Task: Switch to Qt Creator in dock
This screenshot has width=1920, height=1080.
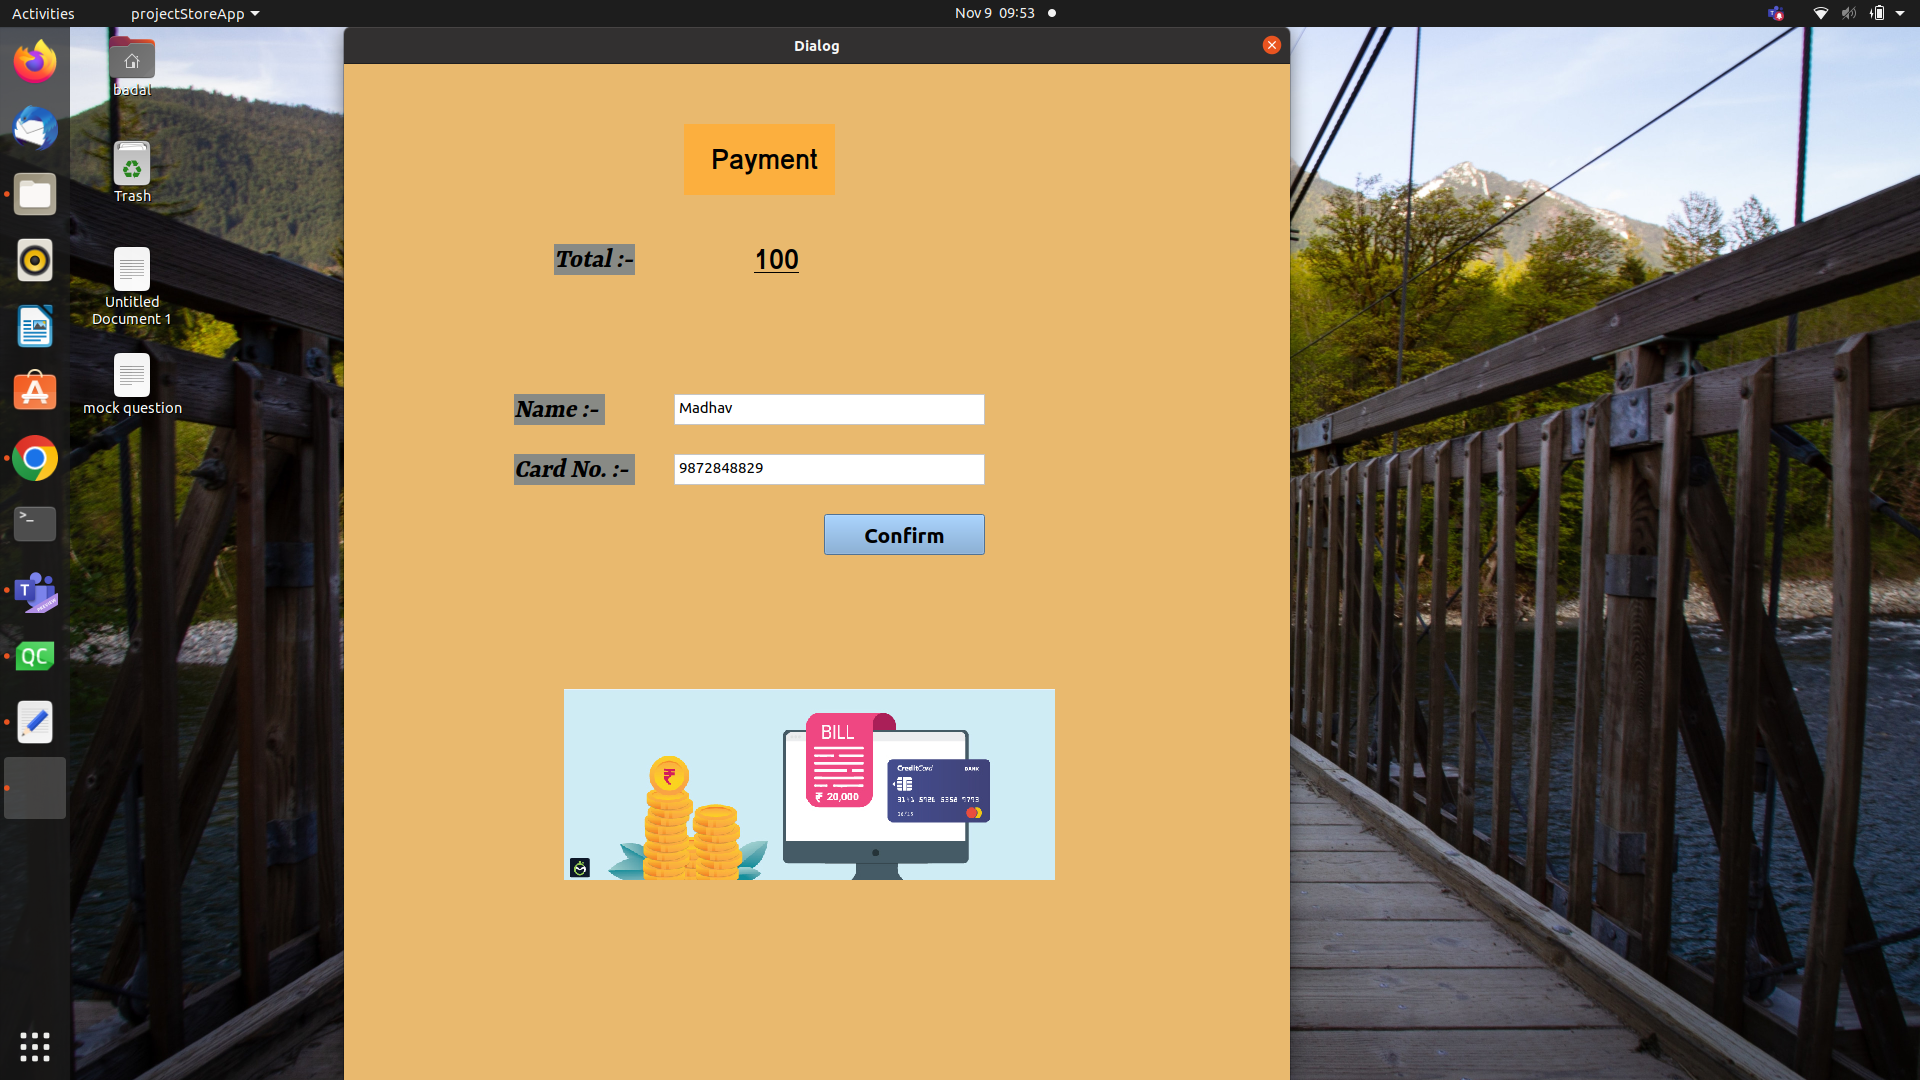Action: (35, 656)
